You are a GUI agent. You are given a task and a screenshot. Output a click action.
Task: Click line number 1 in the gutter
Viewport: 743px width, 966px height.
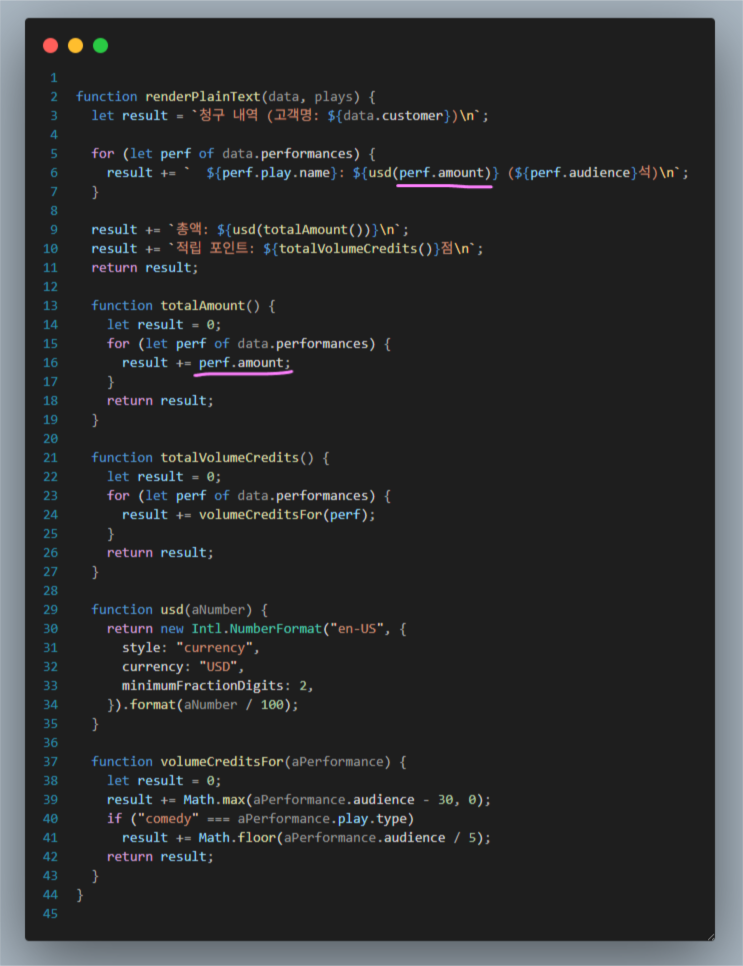coord(54,78)
